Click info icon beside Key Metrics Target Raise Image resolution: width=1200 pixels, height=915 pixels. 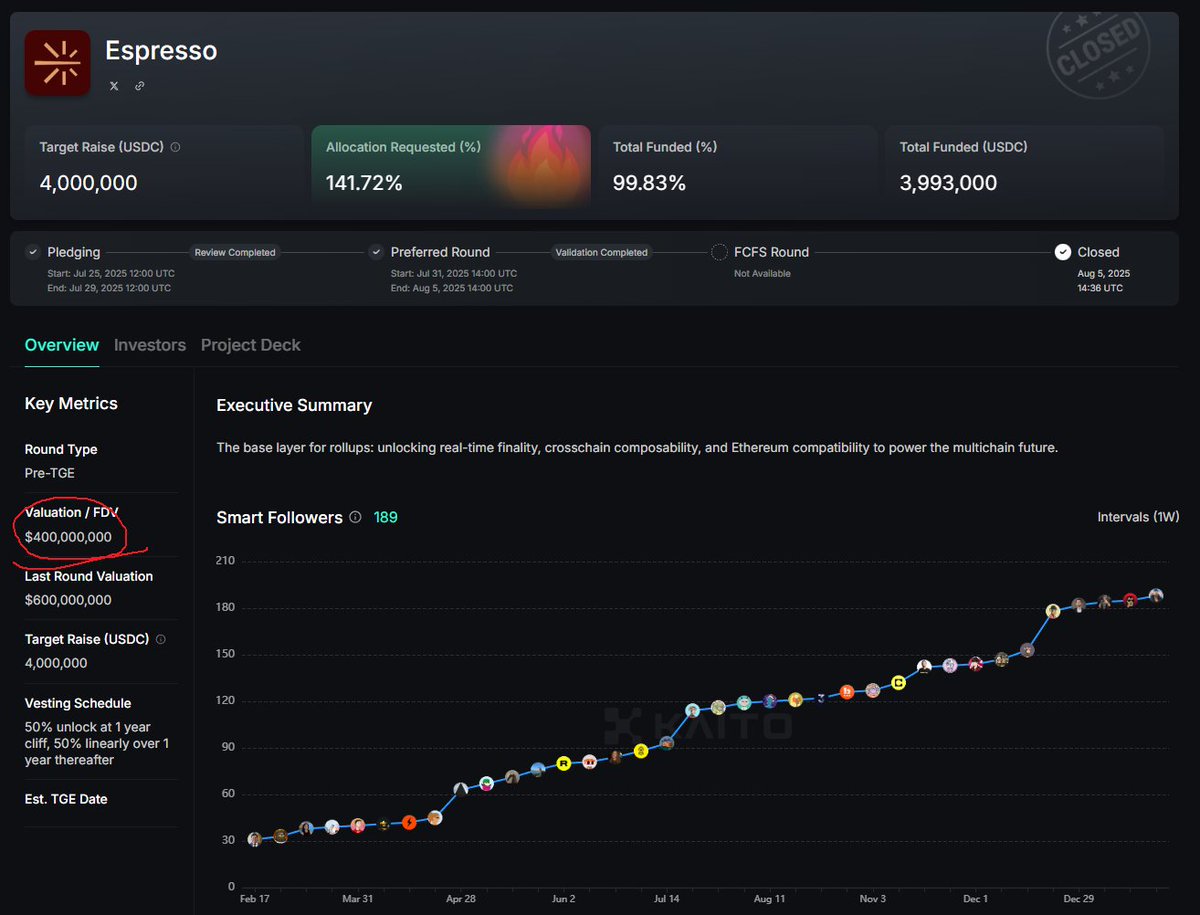pos(161,639)
